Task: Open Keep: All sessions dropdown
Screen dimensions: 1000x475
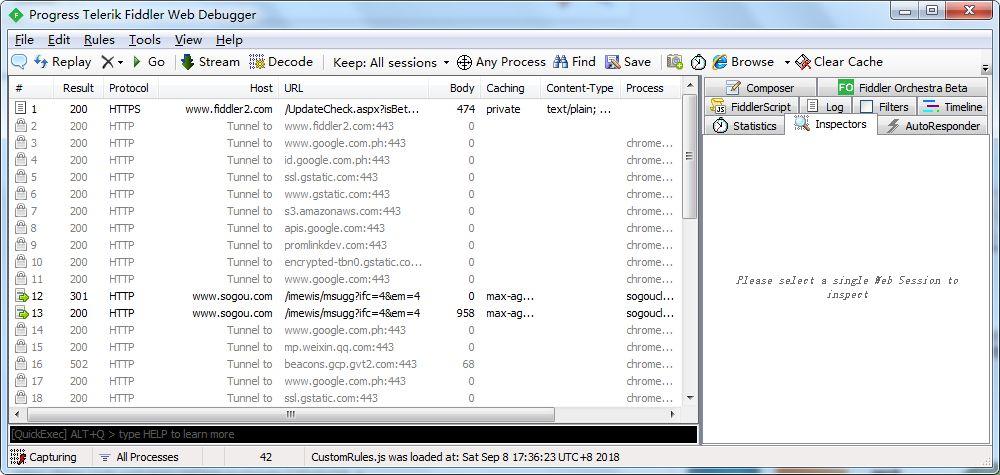Action: (392, 62)
